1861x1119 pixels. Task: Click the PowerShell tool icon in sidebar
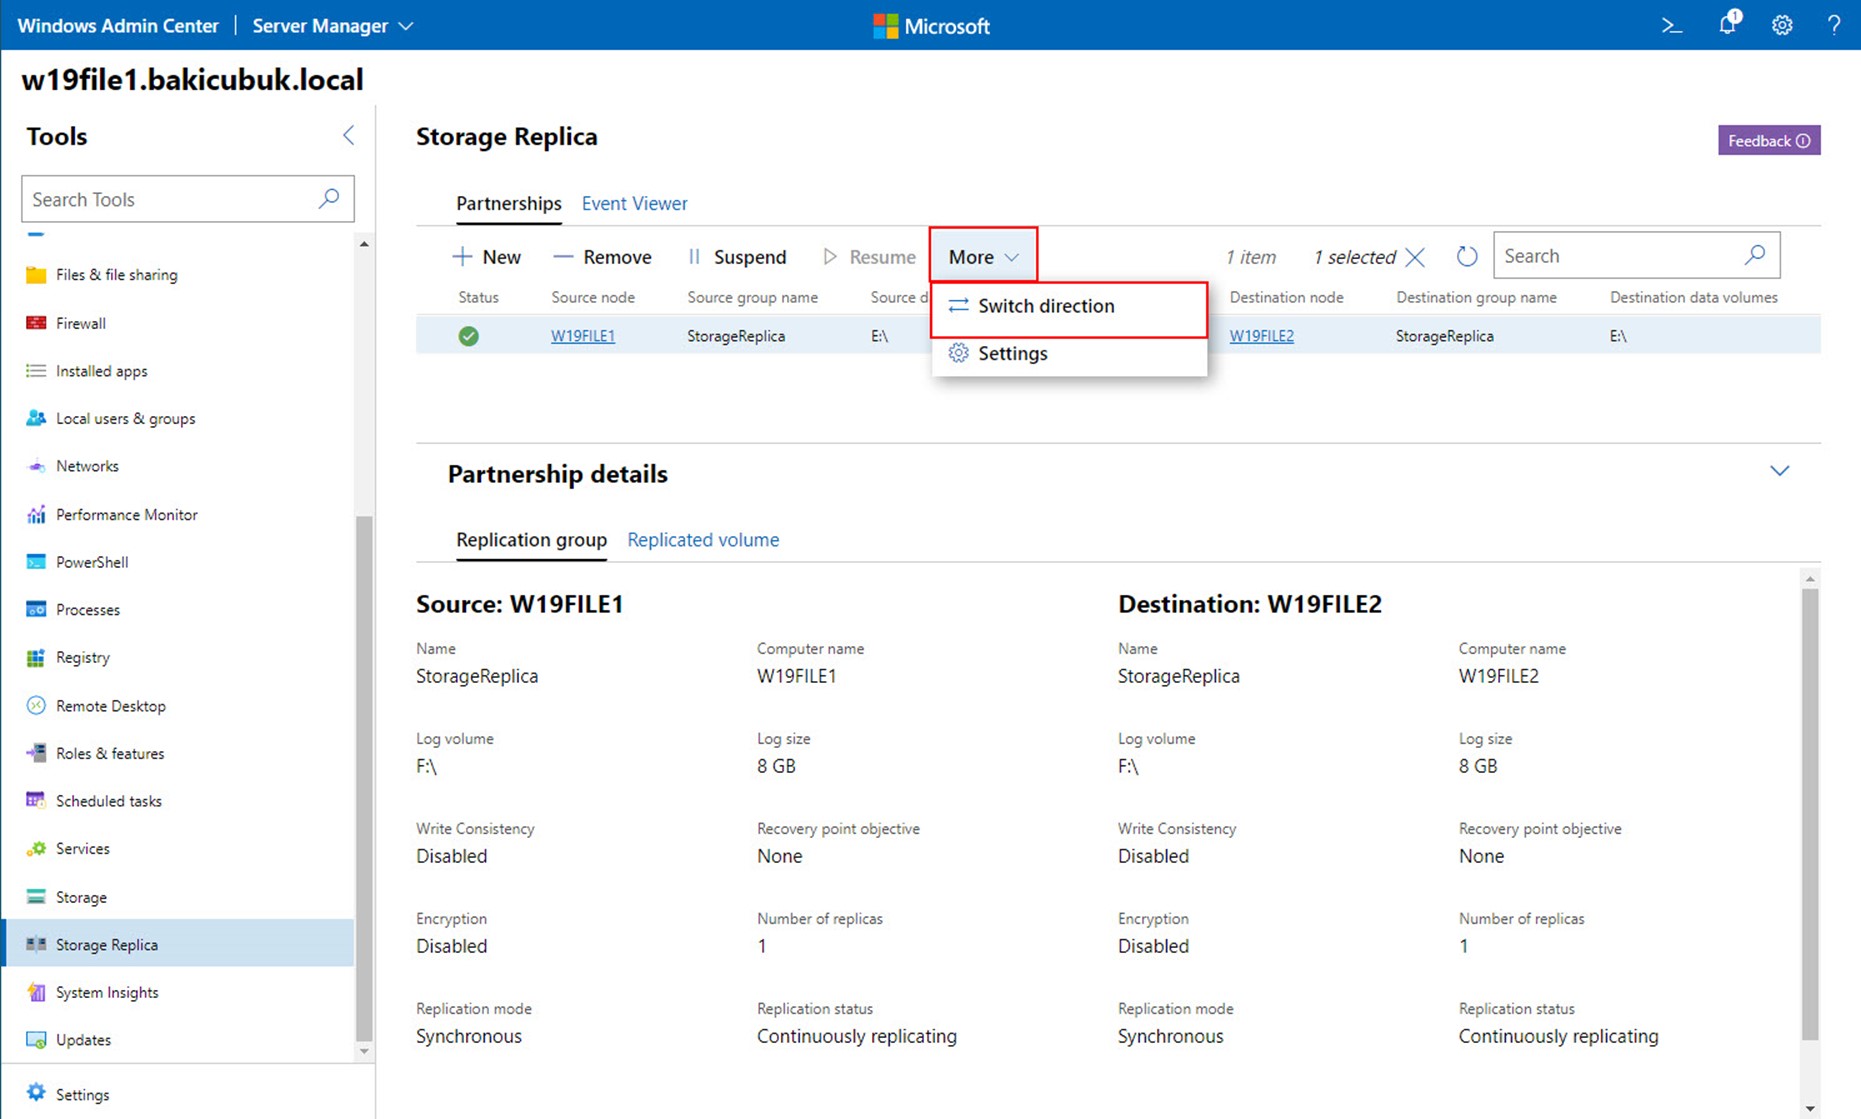[36, 562]
